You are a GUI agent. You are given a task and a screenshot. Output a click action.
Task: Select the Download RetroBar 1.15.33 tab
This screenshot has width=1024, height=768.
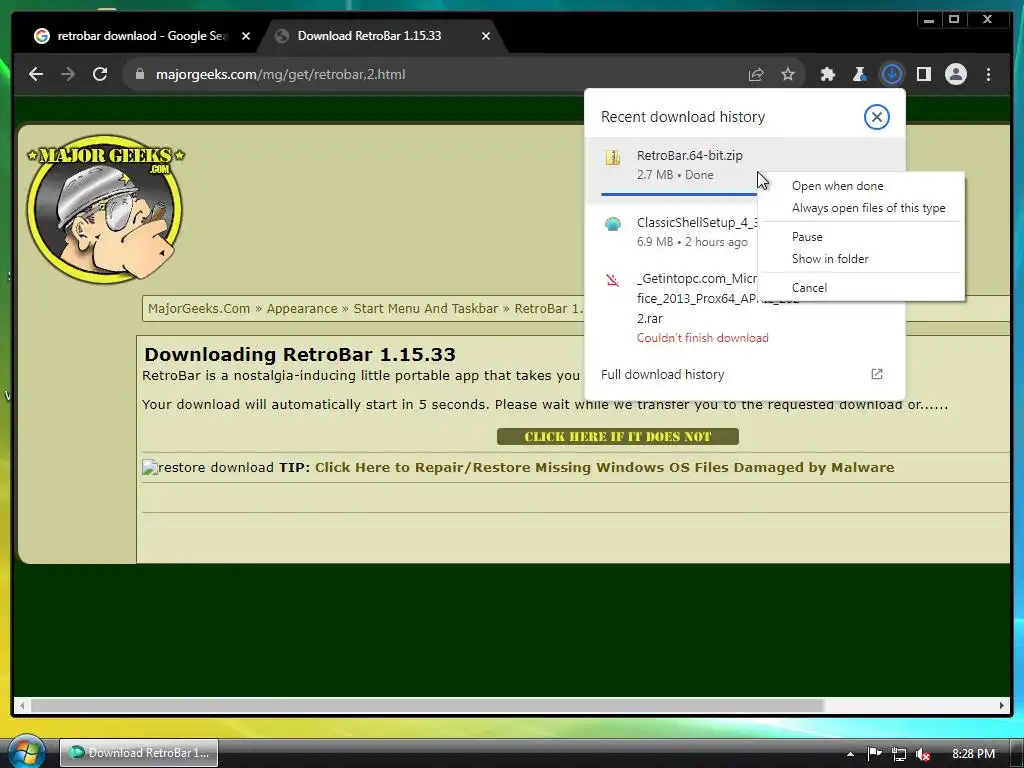(369, 36)
